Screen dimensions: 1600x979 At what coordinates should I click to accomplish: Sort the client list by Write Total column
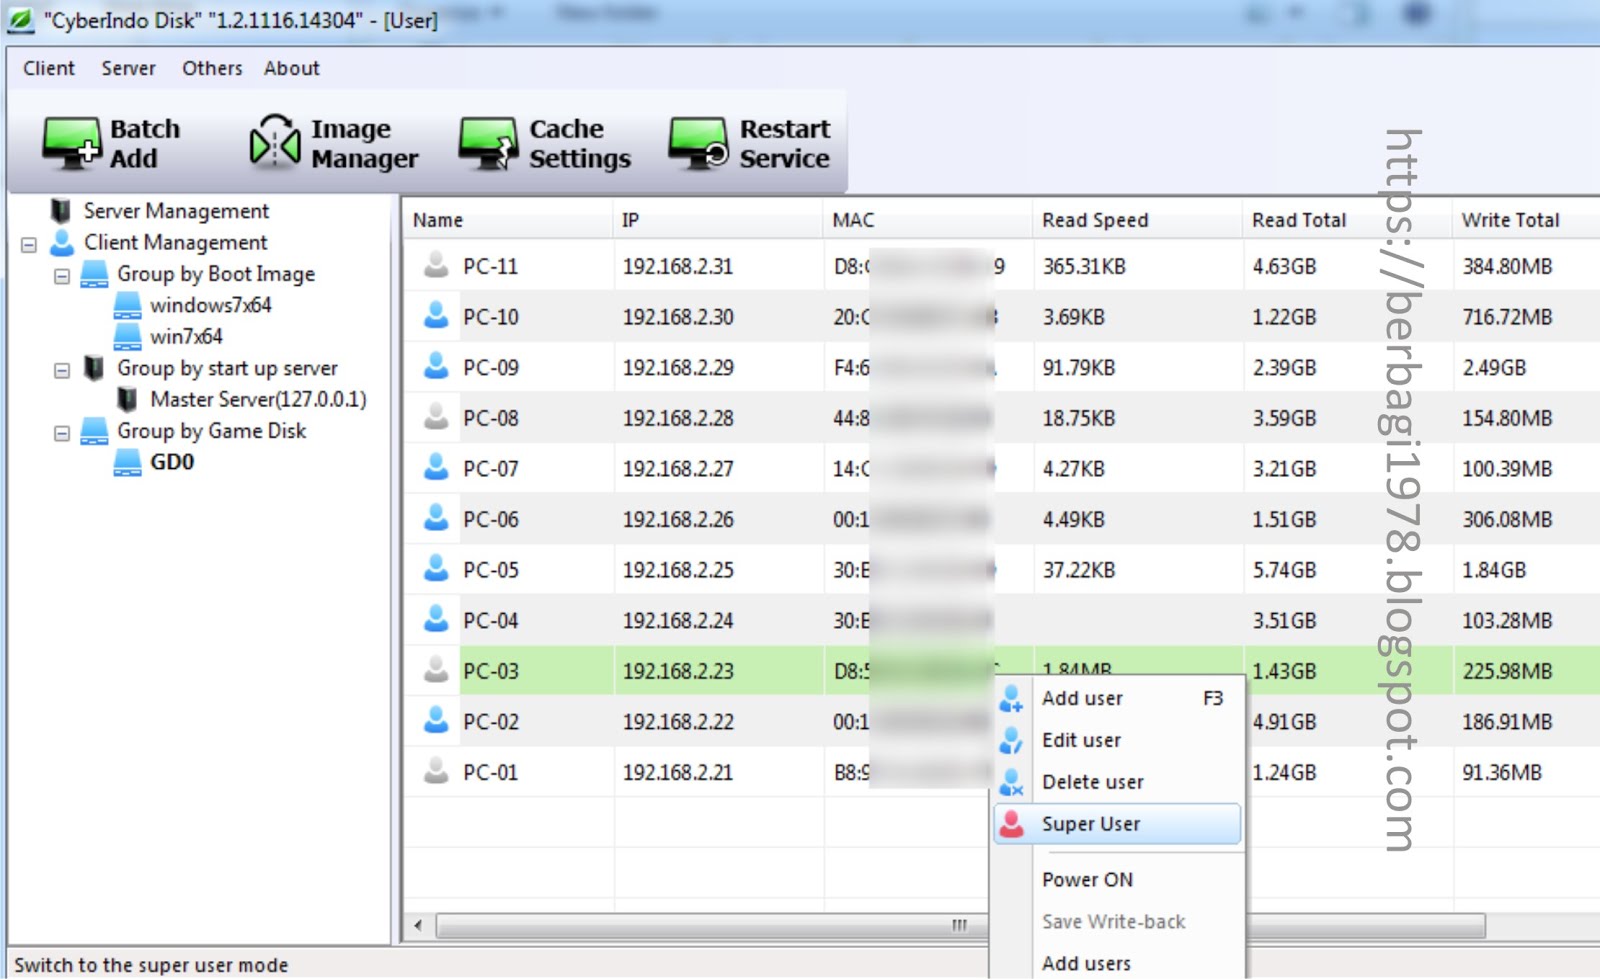point(1526,220)
